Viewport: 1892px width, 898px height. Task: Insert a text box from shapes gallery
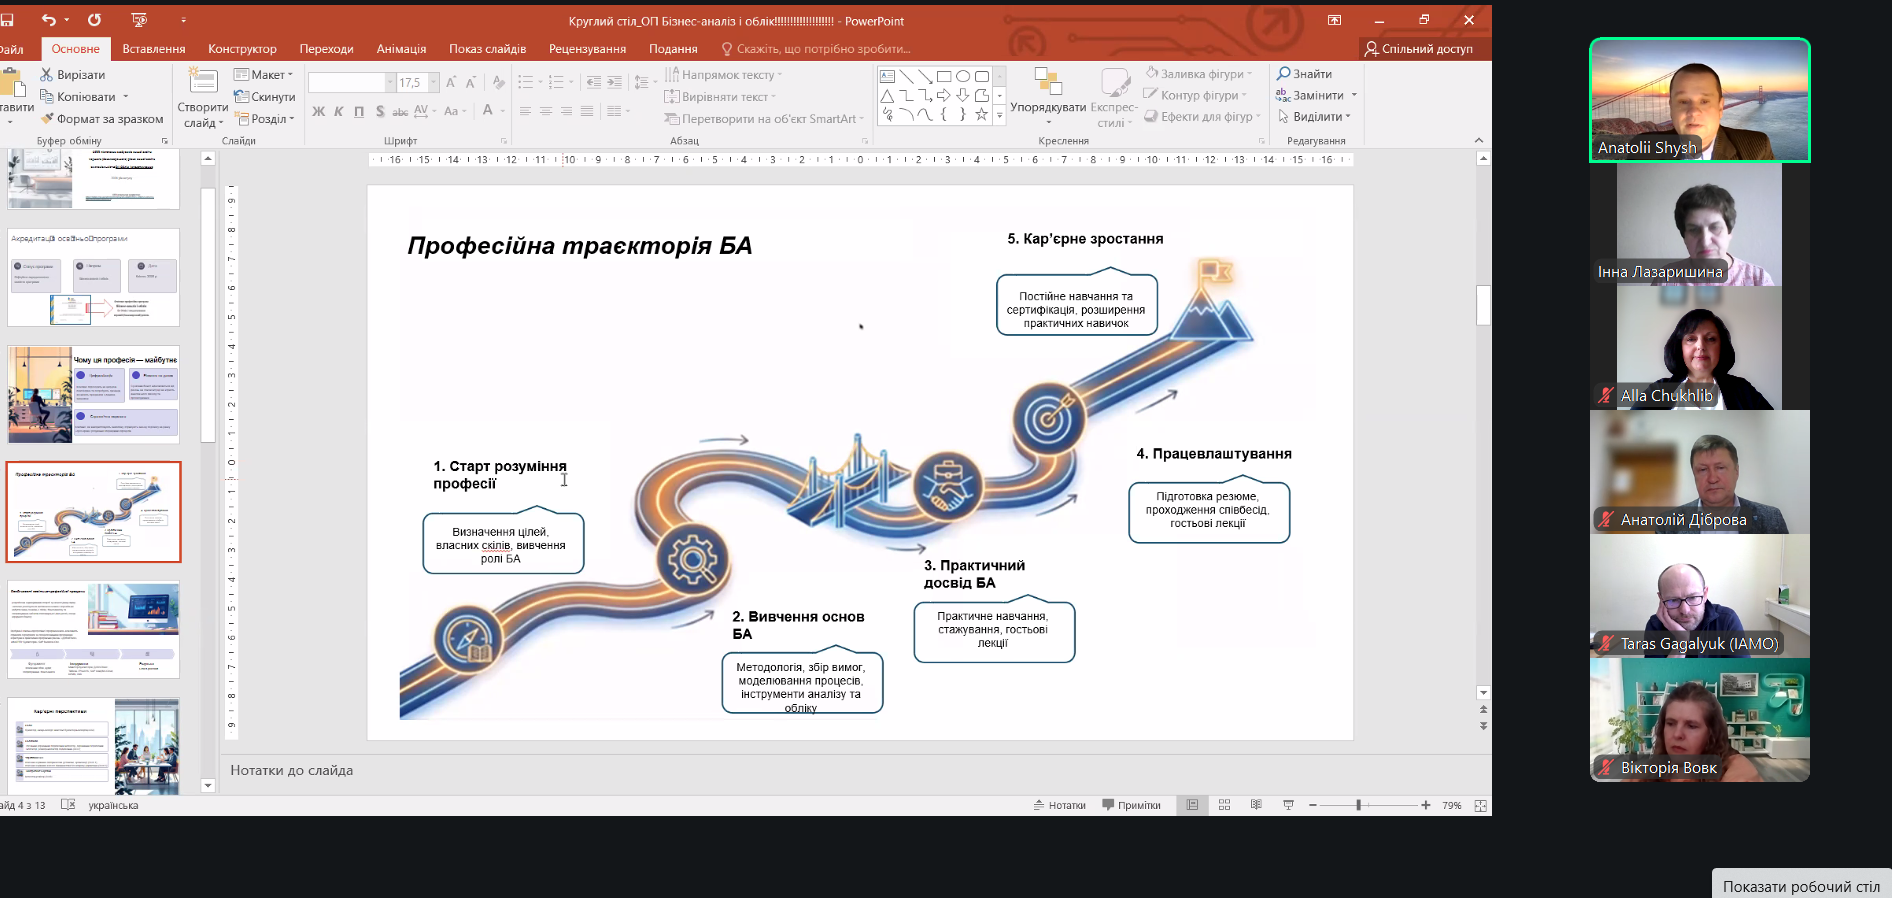(887, 77)
